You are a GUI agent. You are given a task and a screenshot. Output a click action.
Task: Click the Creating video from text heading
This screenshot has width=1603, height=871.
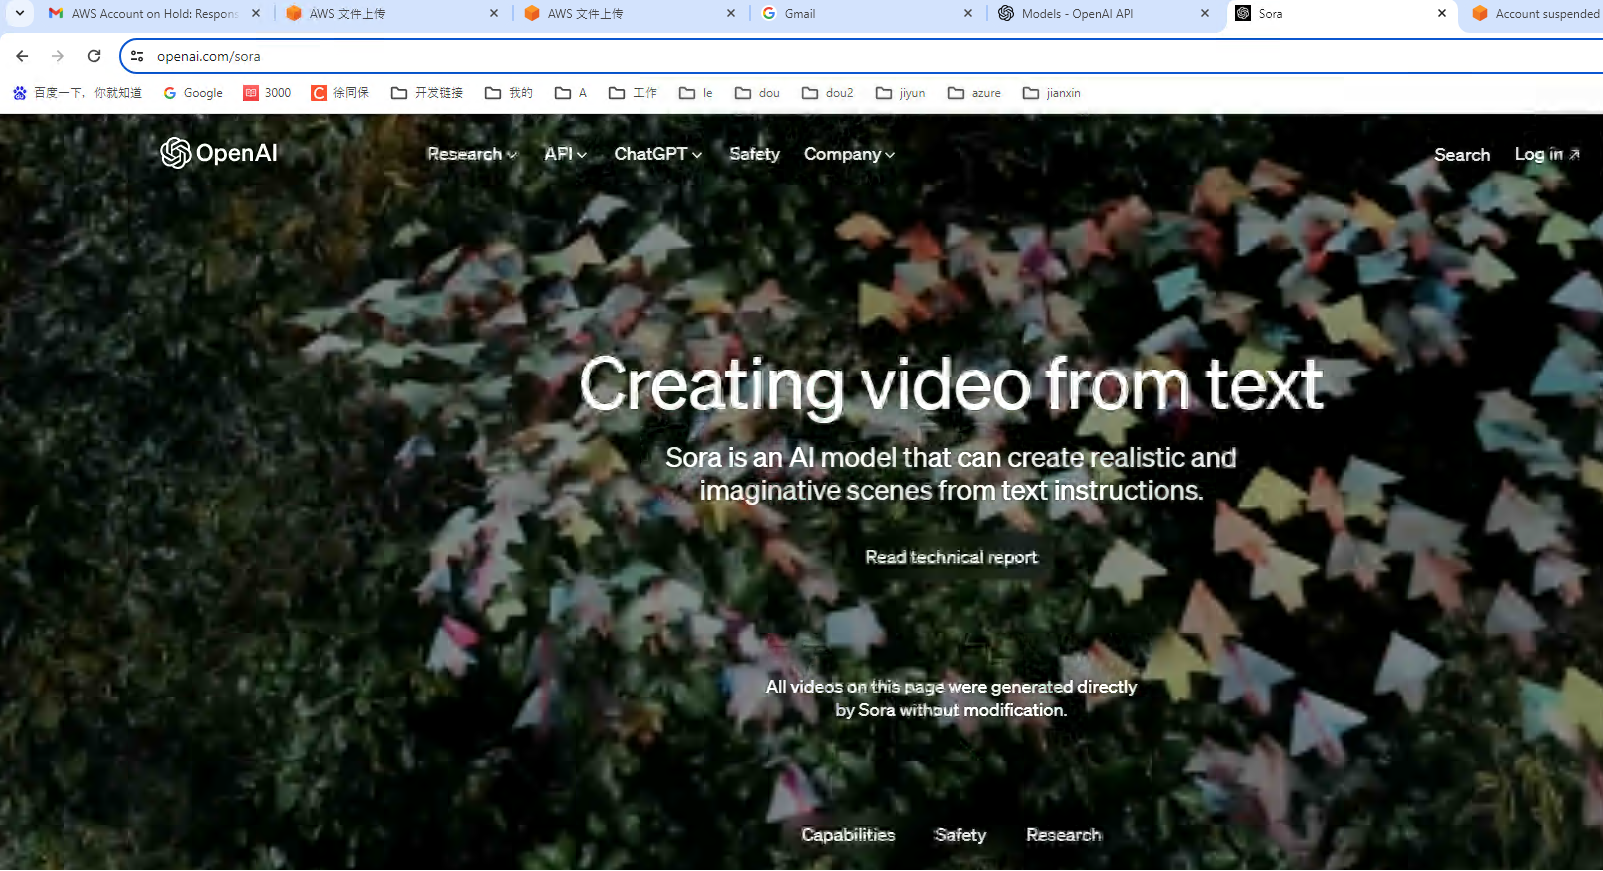[x=951, y=385]
